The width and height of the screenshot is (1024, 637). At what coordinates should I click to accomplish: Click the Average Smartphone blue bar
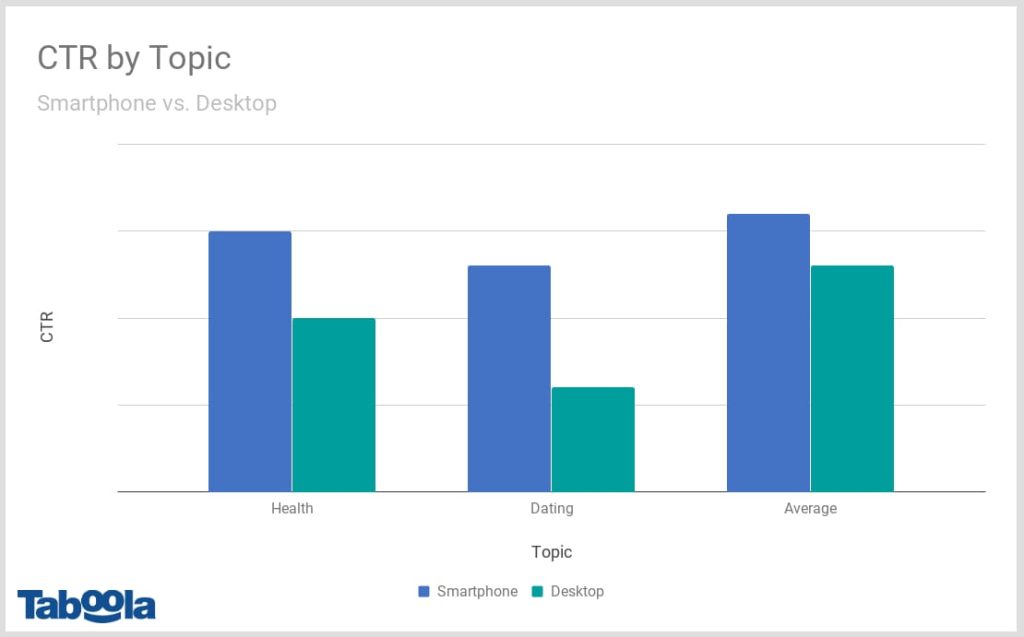769,353
